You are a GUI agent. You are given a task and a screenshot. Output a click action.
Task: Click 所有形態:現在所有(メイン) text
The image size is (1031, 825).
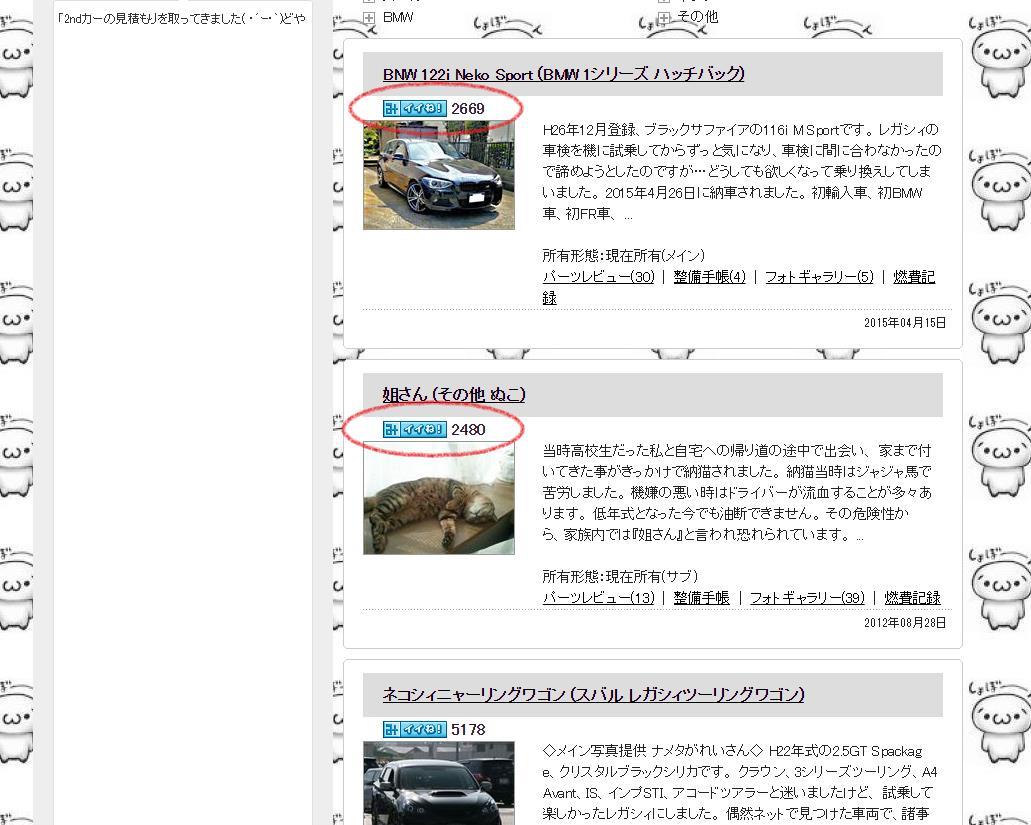(x=623, y=255)
